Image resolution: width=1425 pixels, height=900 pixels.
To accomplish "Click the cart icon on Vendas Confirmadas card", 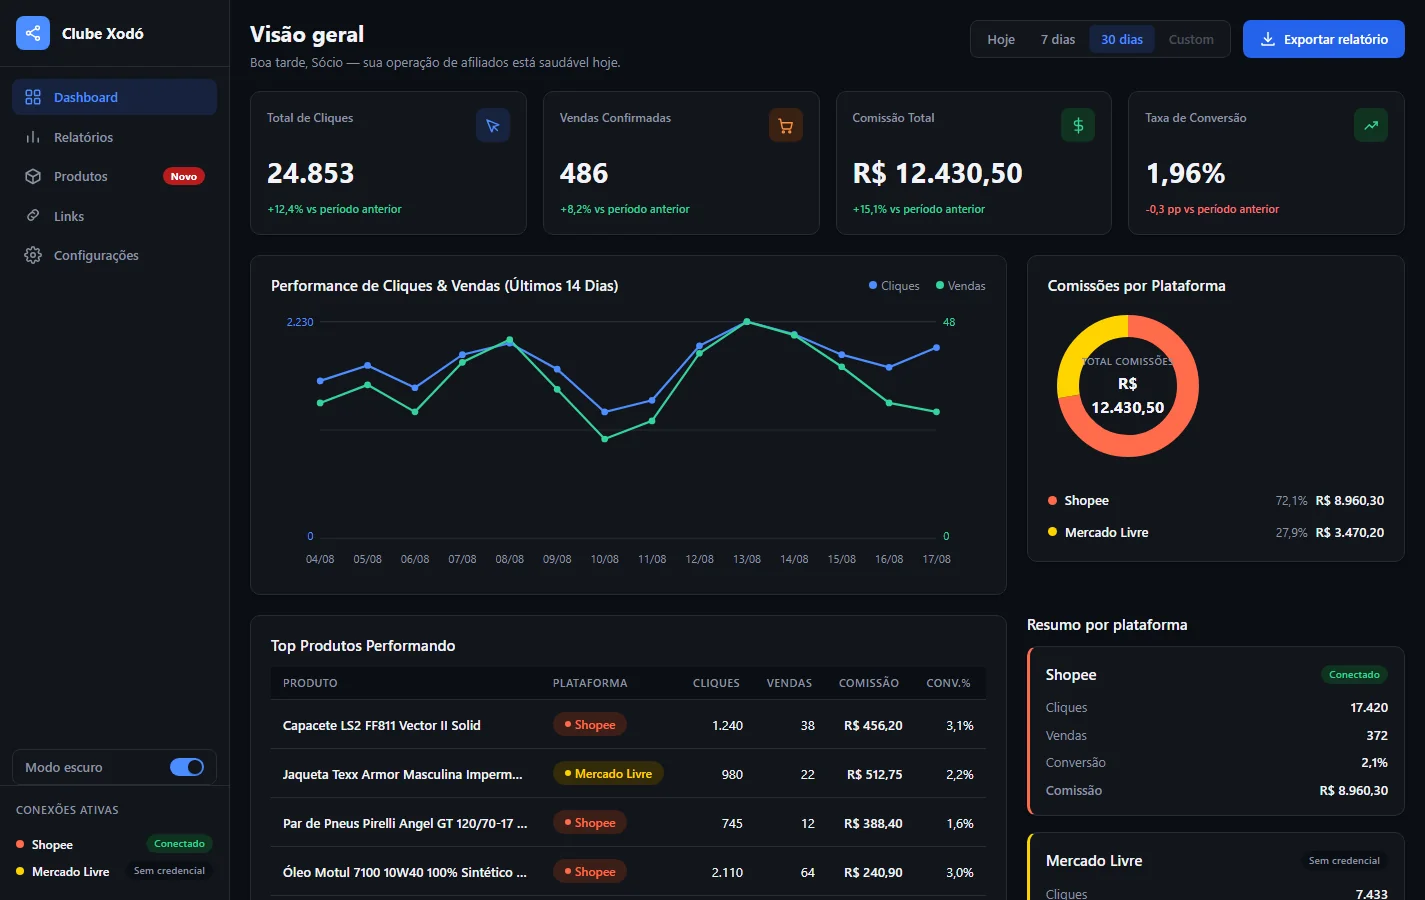I will 786,125.
